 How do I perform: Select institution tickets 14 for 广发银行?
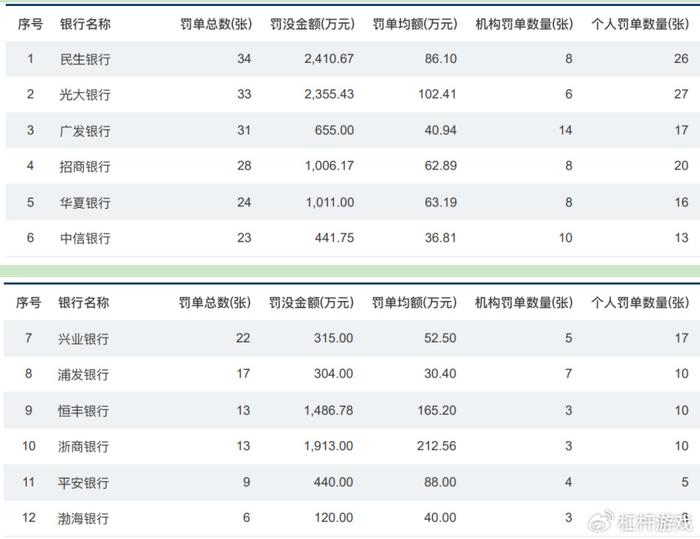(566, 130)
